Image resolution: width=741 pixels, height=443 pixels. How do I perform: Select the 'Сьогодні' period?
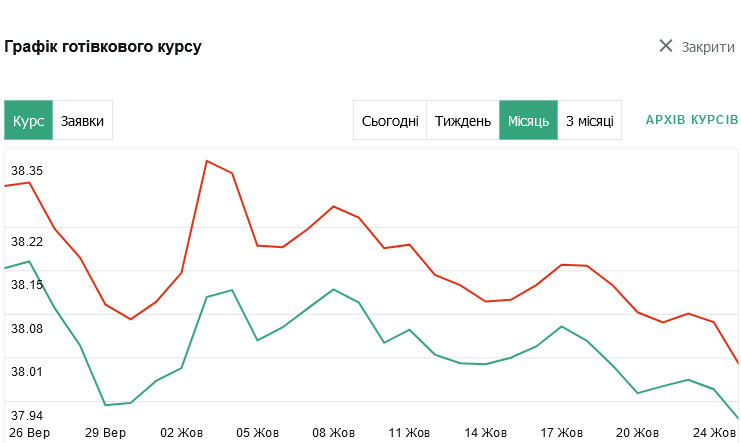click(390, 121)
